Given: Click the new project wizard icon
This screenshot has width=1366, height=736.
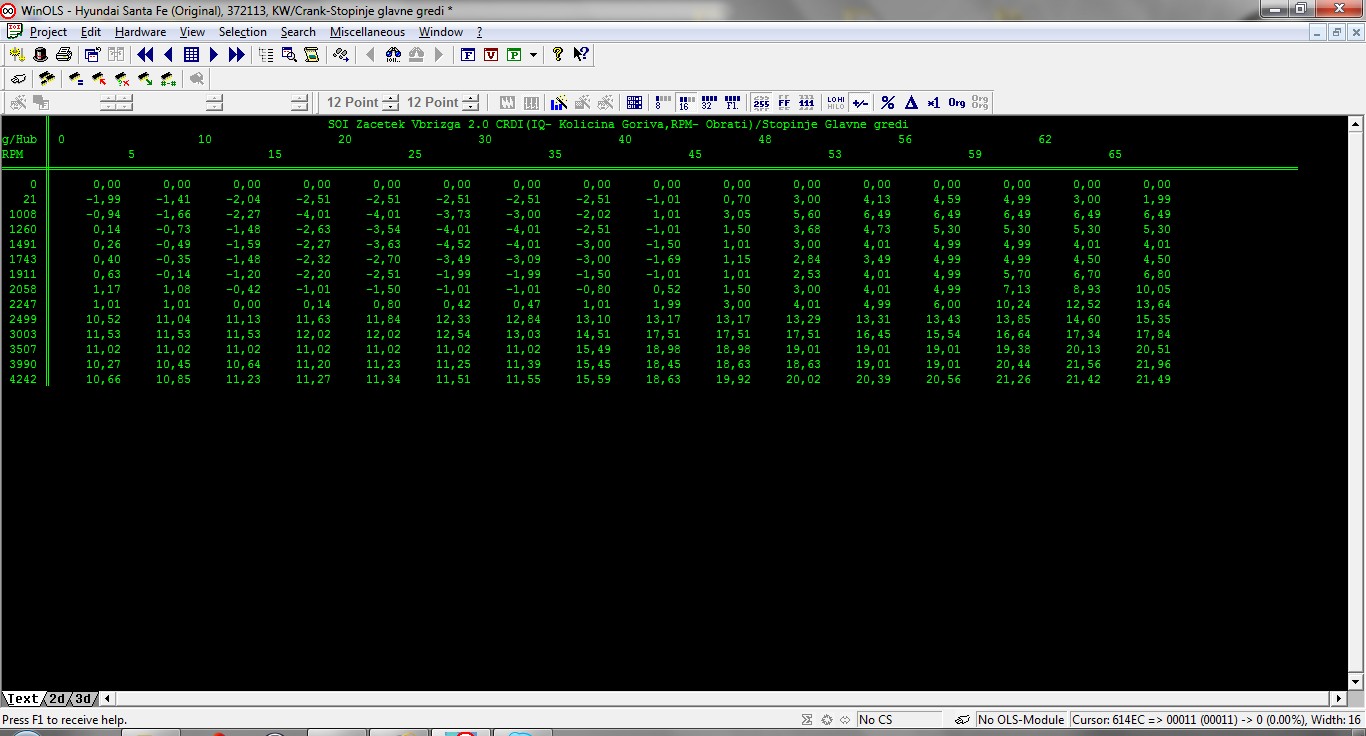Looking at the screenshot, I should 17,55.
